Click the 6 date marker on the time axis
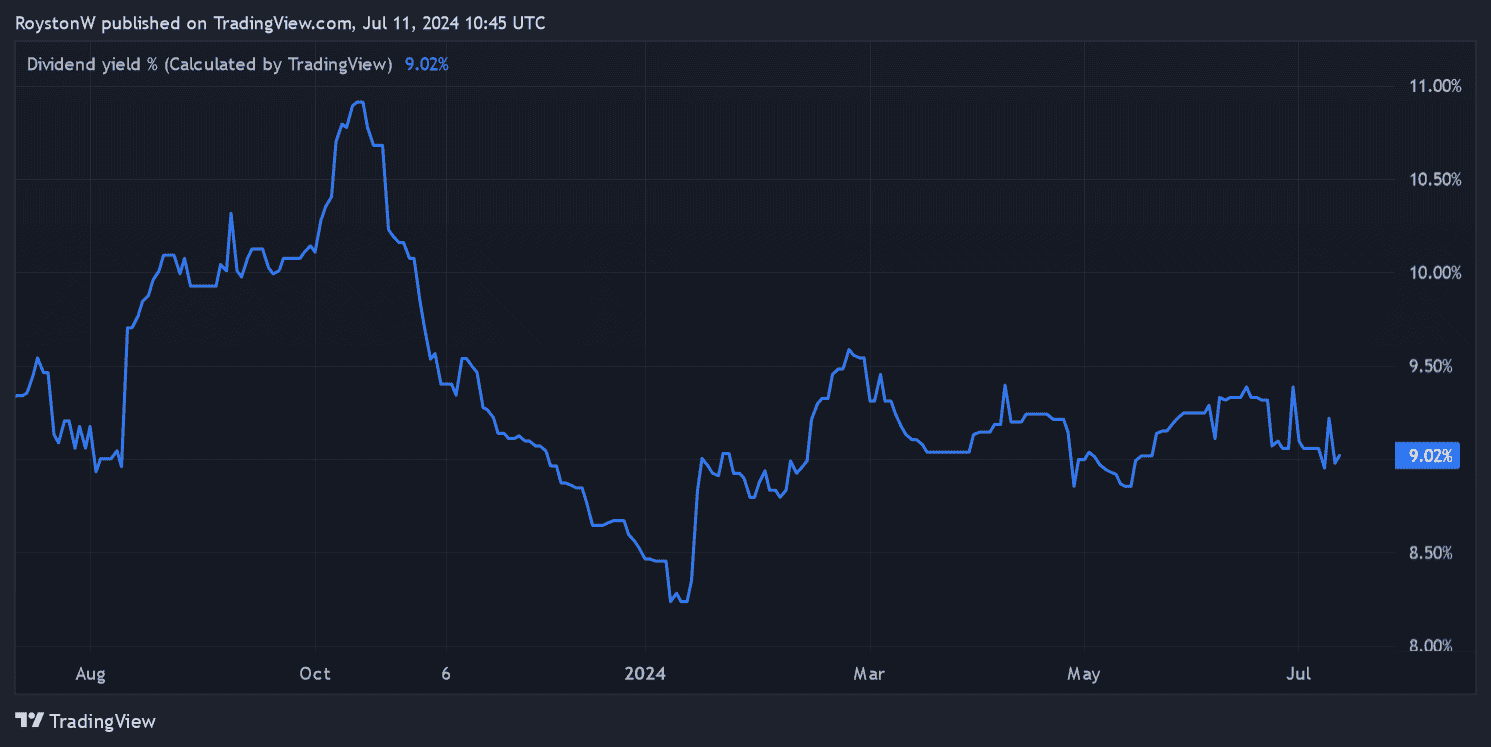This screenshot has width=1491, height=747. (x=446, y=674)
